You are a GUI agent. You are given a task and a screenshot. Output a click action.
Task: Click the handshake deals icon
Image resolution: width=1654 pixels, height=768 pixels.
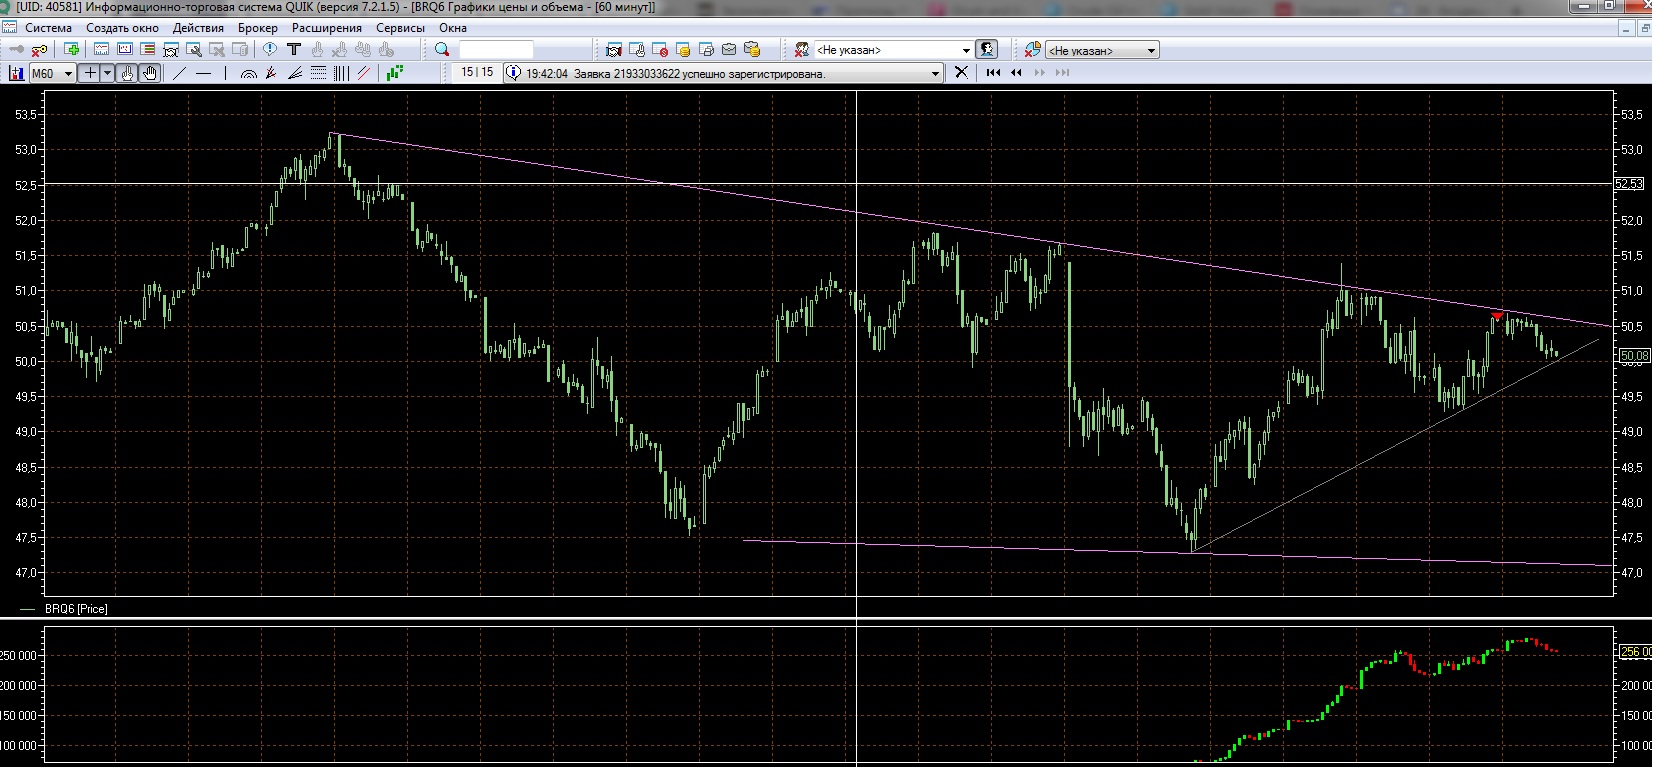pyautogui.click(x=614, y=50)
